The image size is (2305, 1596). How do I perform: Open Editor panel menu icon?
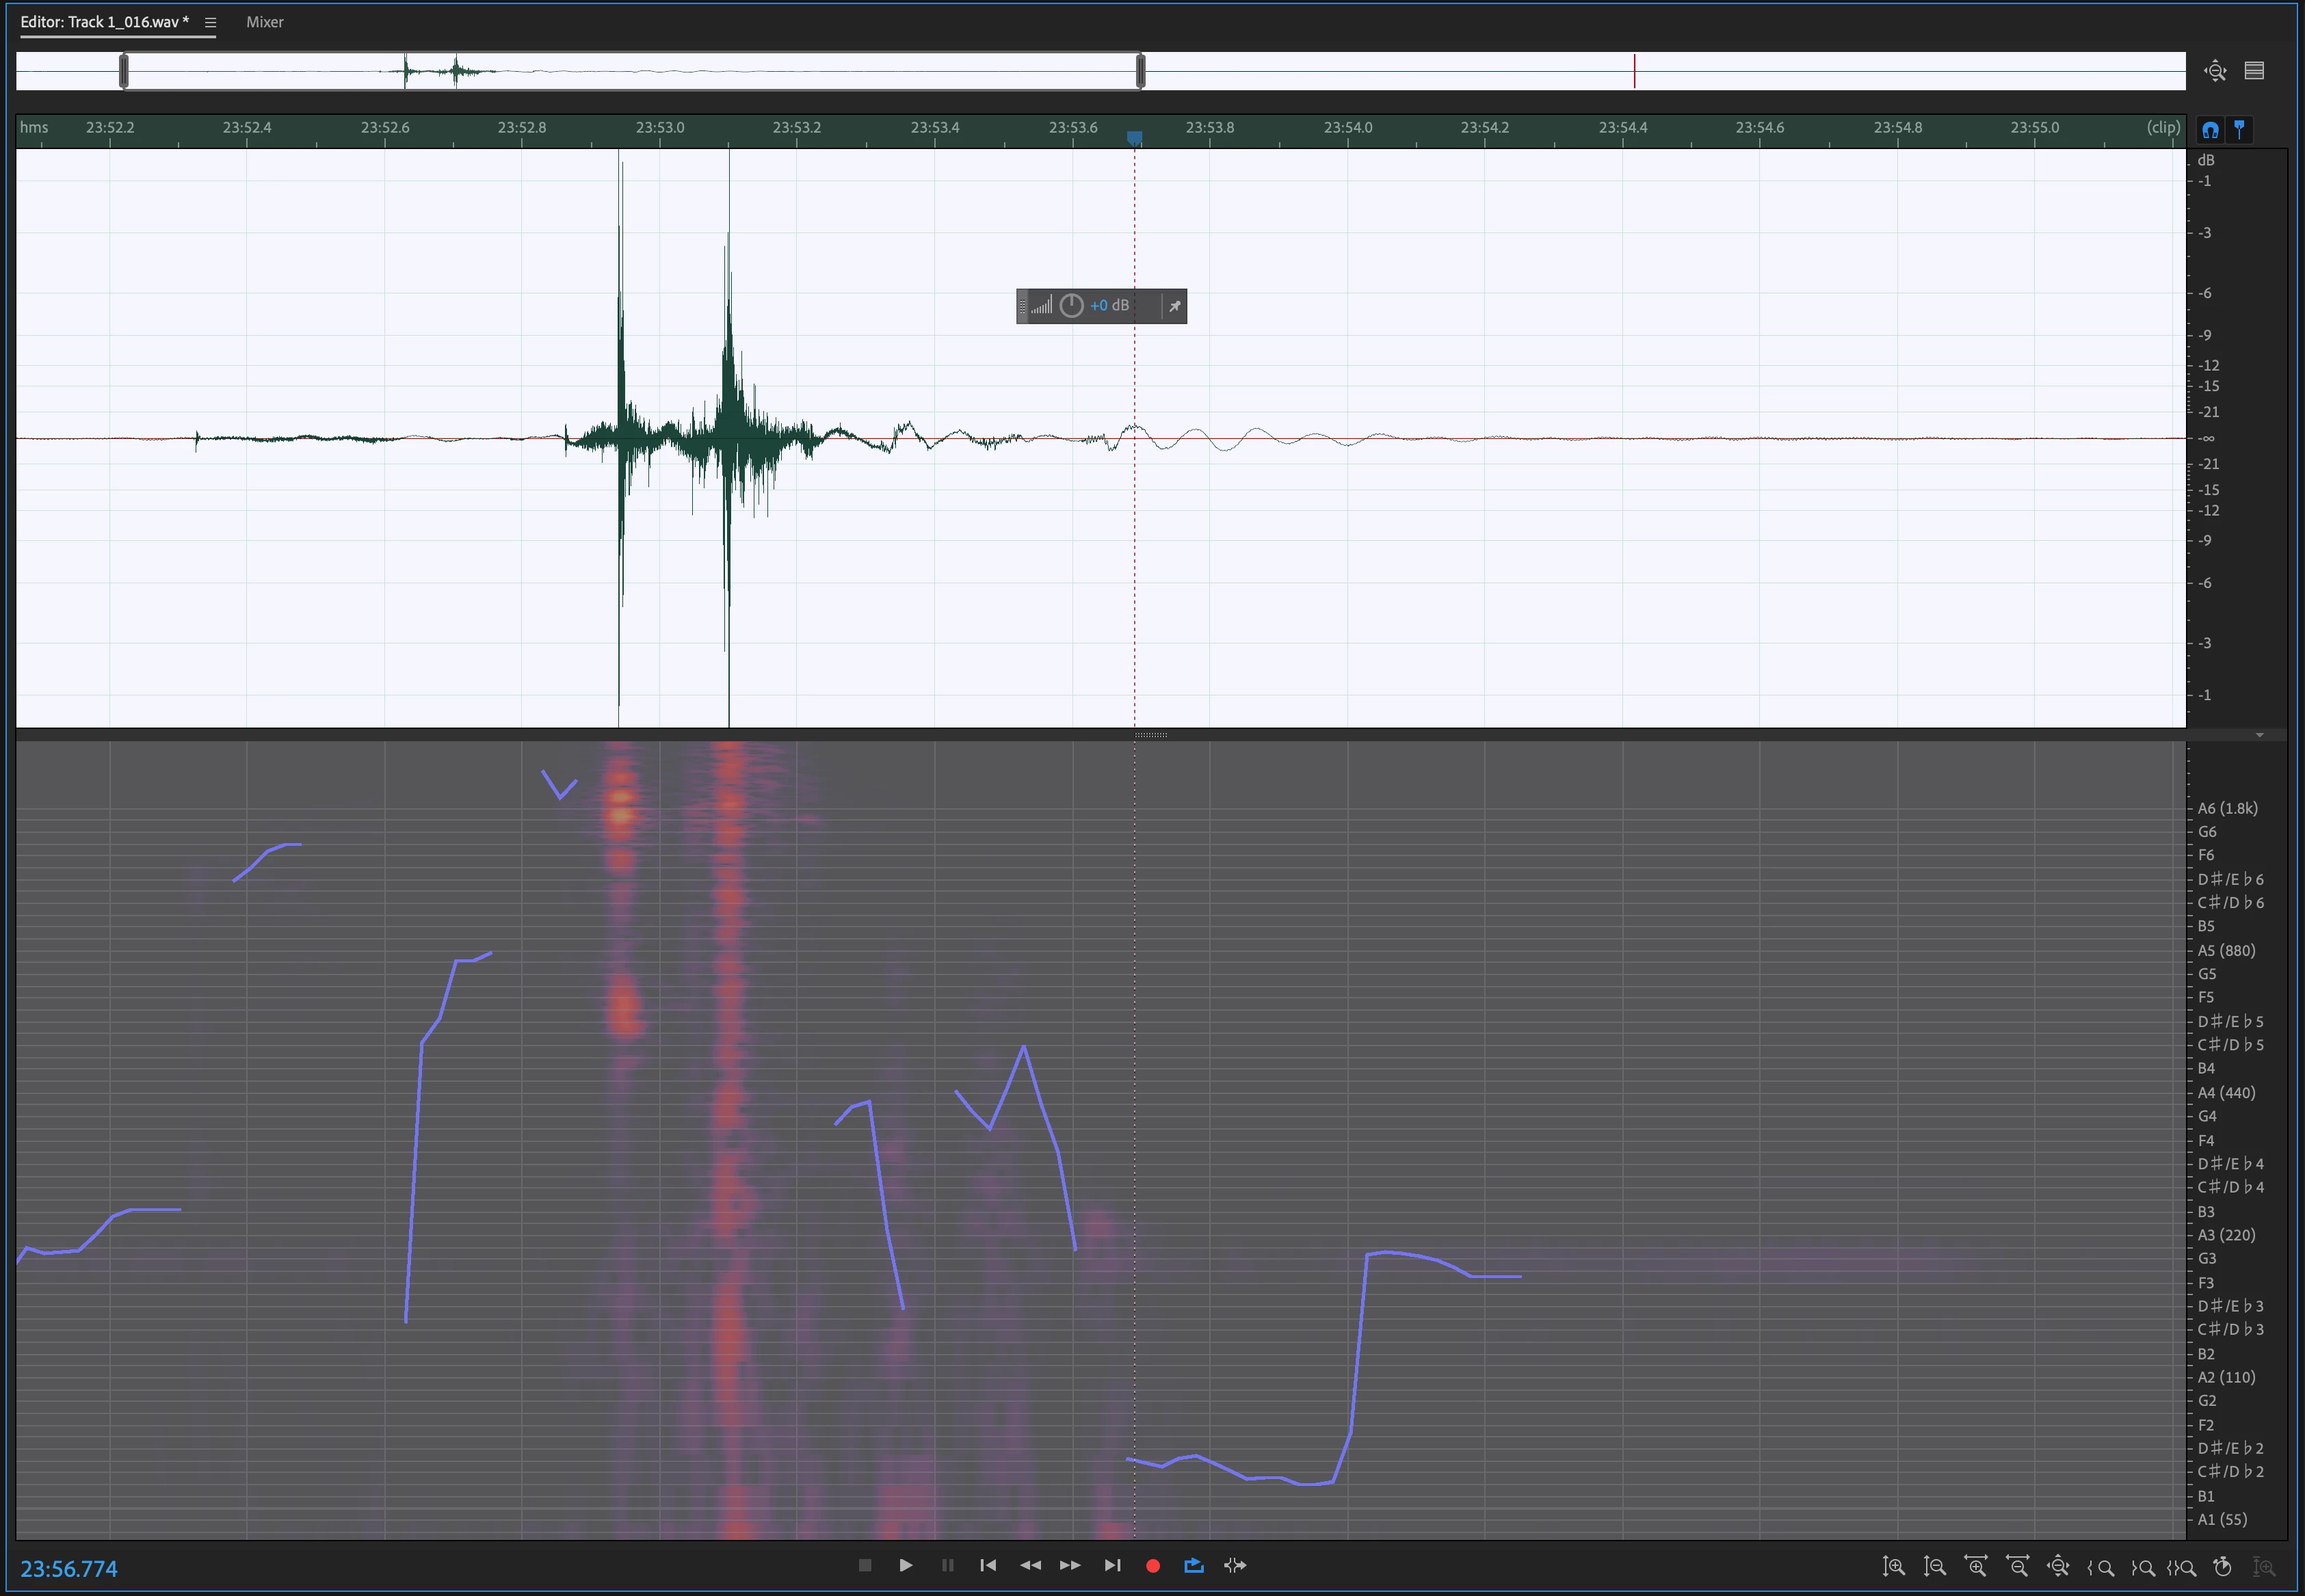pyautogui.click(x=210, y=22)
